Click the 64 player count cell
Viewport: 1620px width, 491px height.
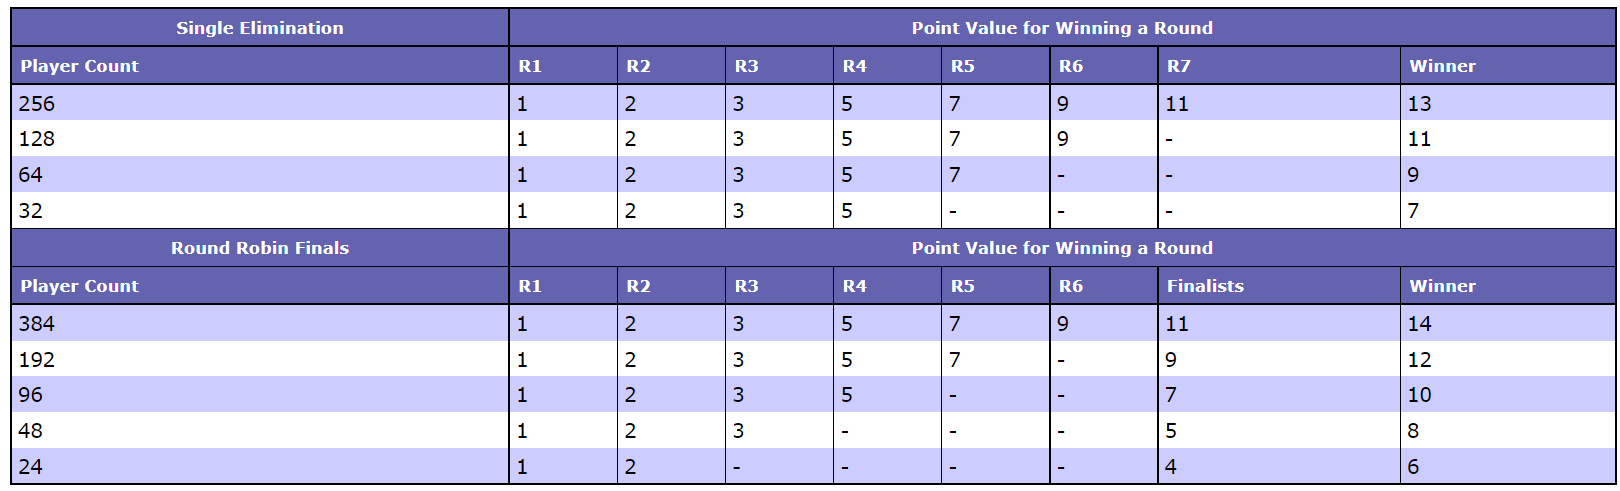point(31,175)
